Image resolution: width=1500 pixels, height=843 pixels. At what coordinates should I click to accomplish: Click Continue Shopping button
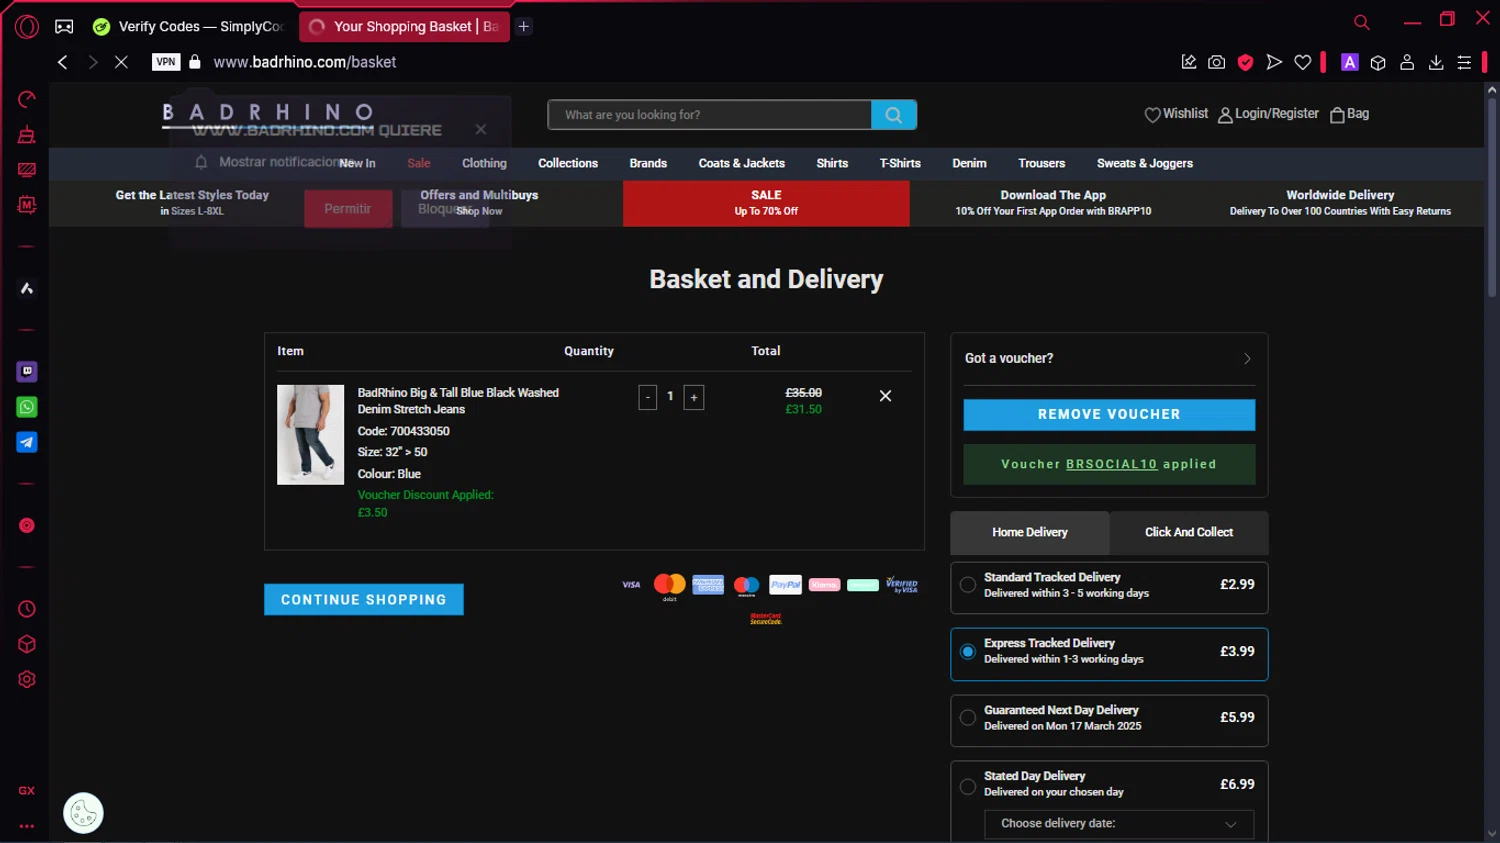(364, 600)
